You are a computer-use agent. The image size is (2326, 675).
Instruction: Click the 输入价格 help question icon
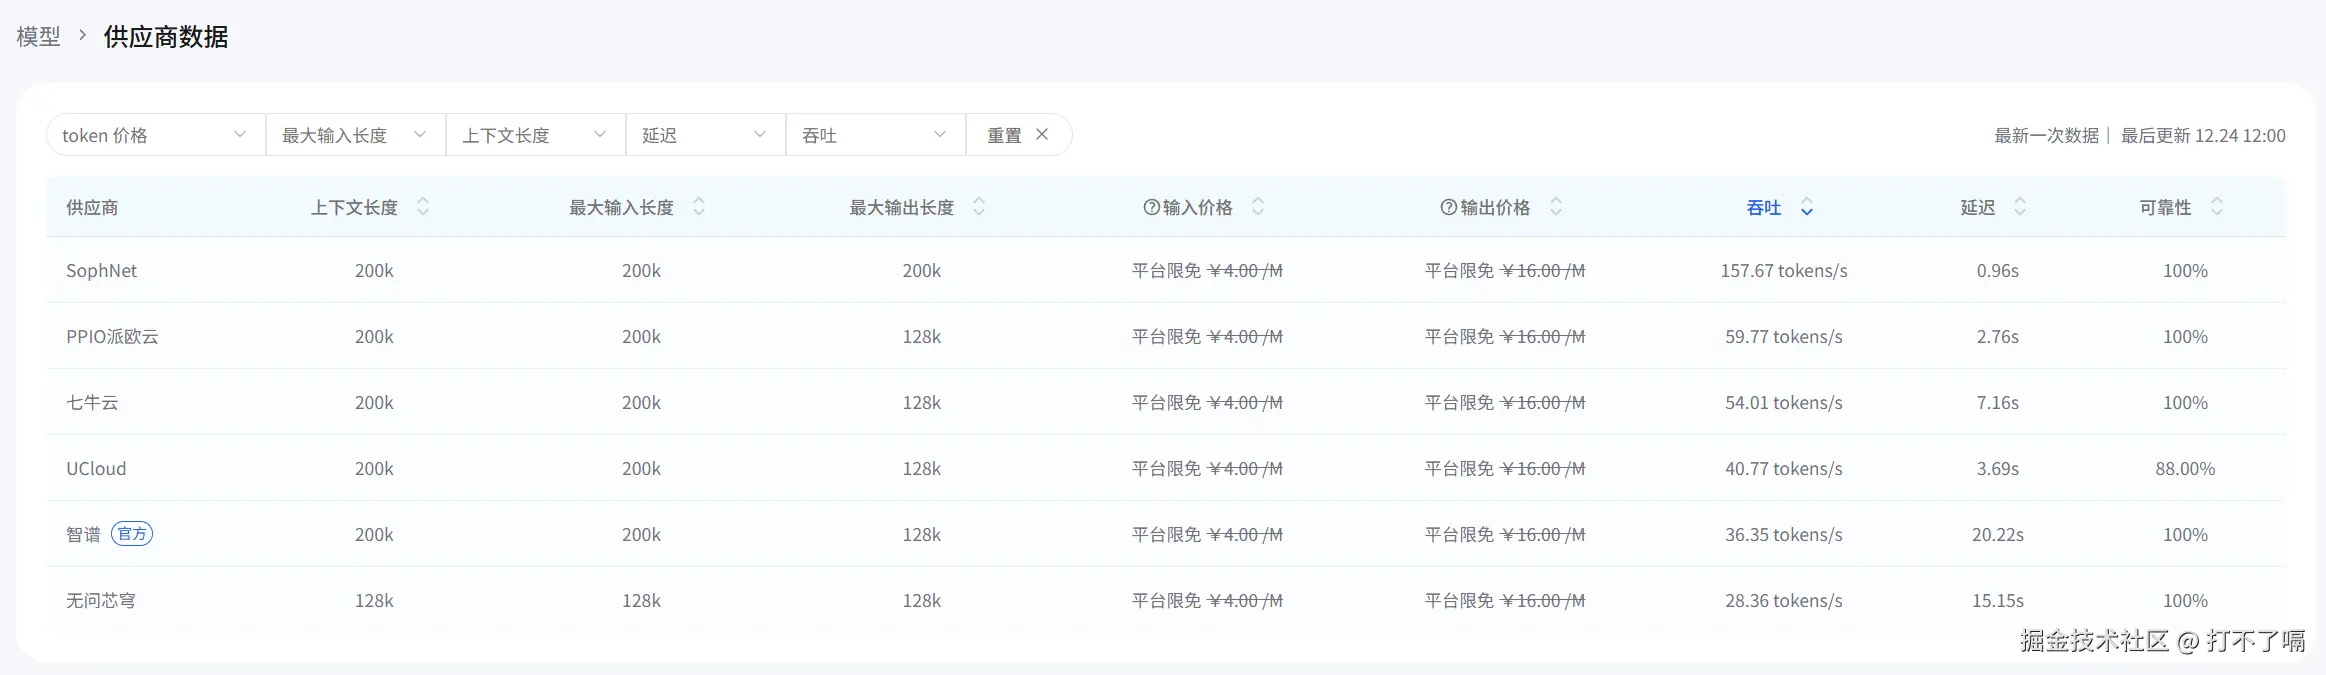[1151, 207]
